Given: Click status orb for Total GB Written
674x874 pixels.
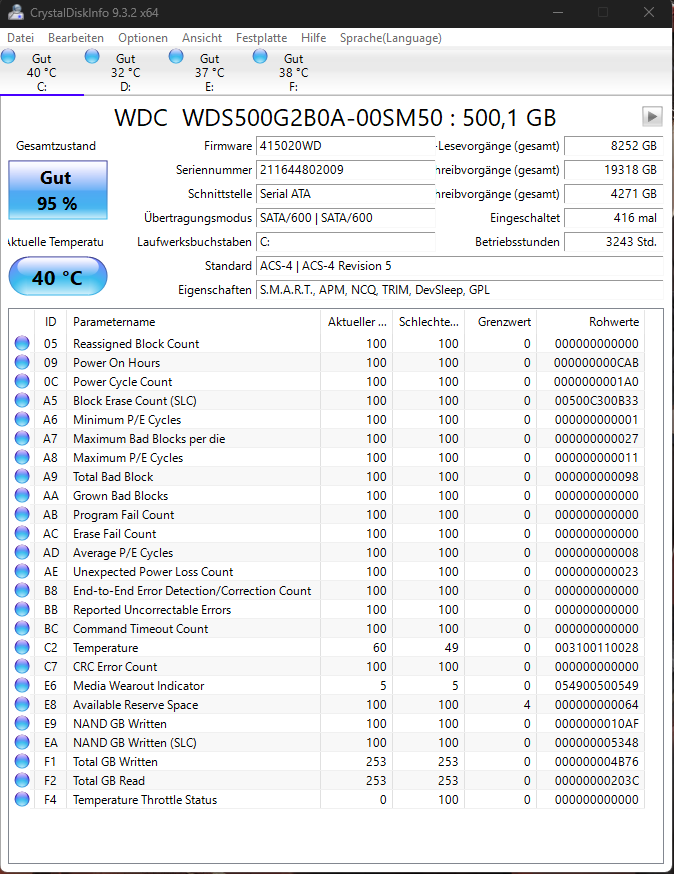Looking at the screenshot, I should click(22, 761).
